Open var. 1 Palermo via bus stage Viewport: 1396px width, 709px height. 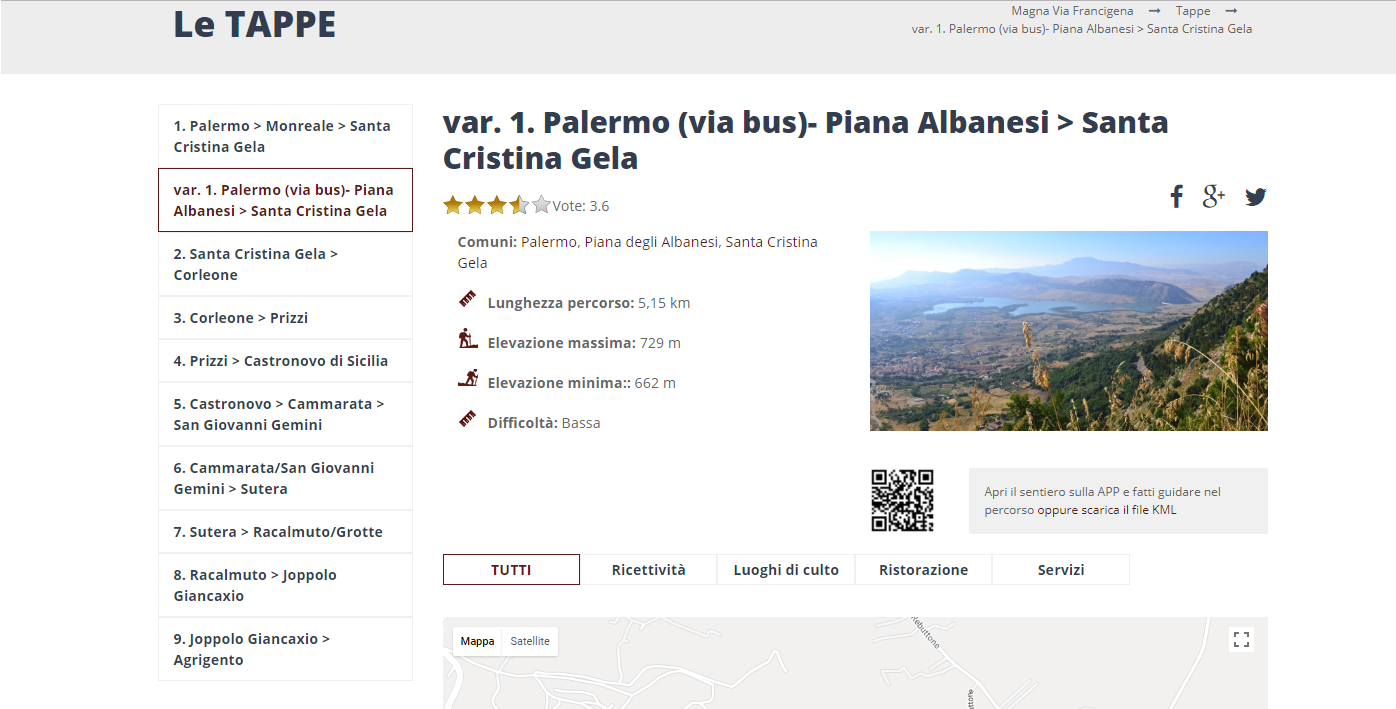pyautogui.click(x=285, y=200)
